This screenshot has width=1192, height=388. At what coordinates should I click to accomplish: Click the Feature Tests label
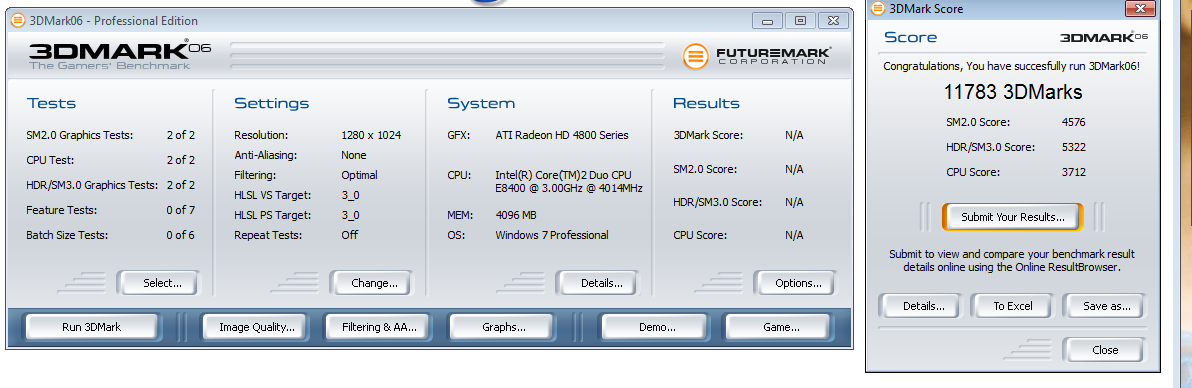[62, 210]
